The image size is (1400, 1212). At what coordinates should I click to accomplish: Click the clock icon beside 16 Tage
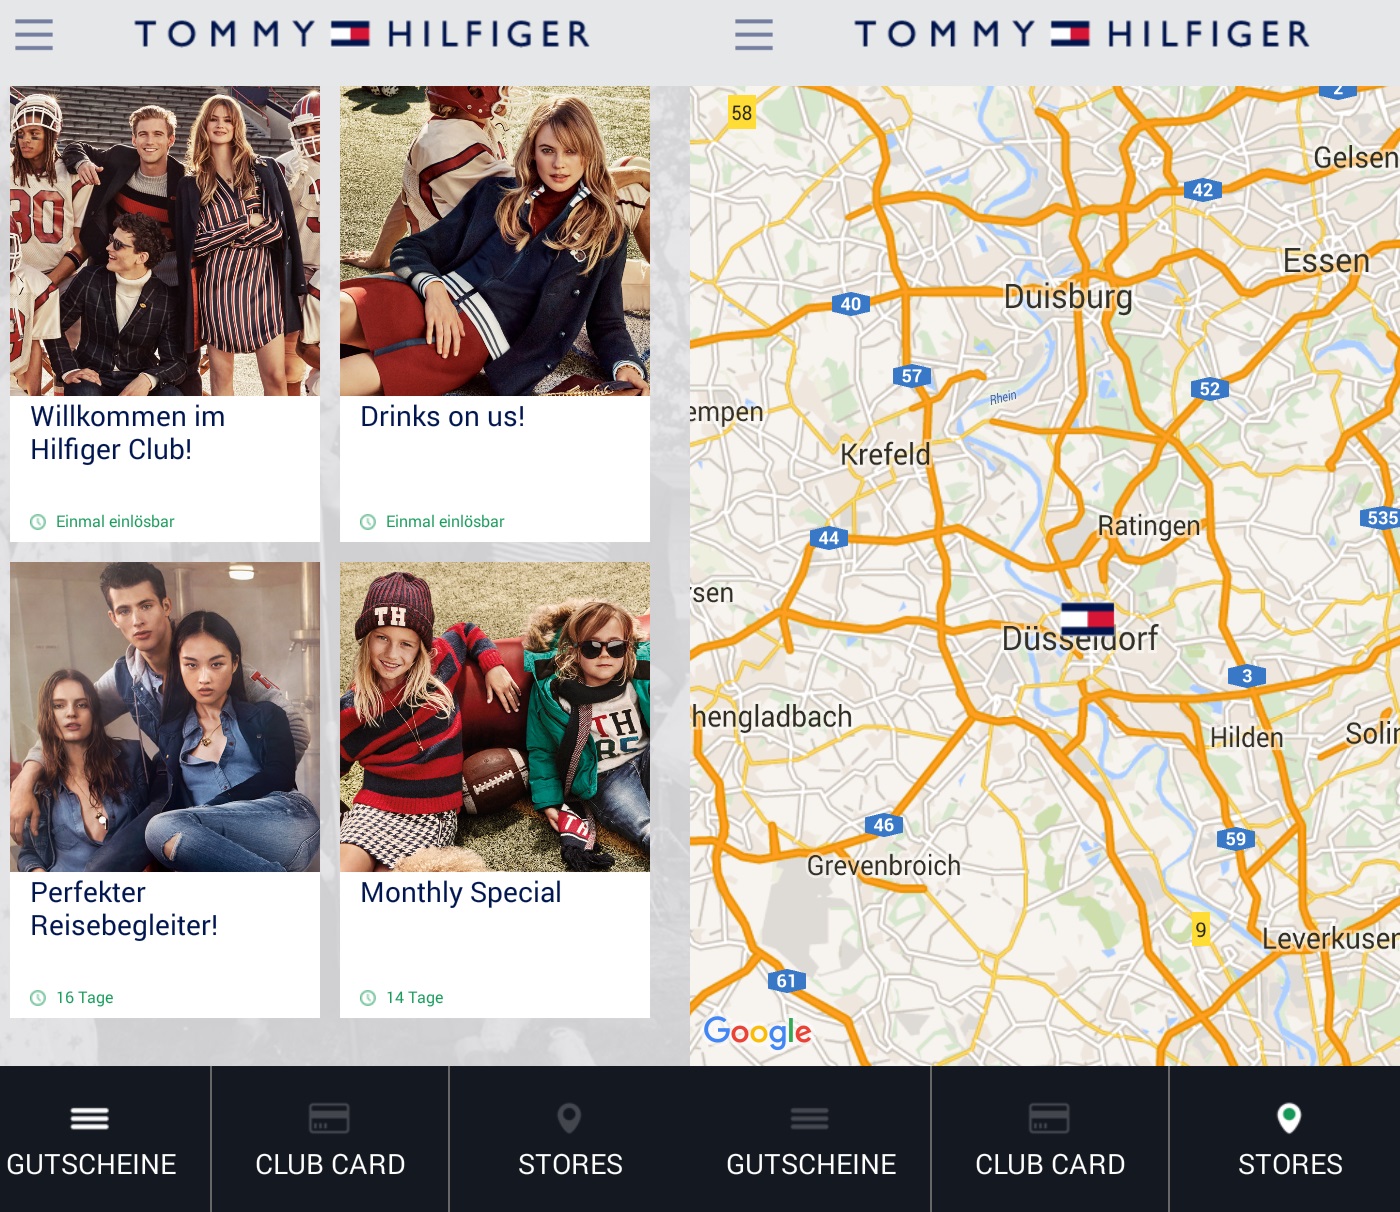click(38, 998)
